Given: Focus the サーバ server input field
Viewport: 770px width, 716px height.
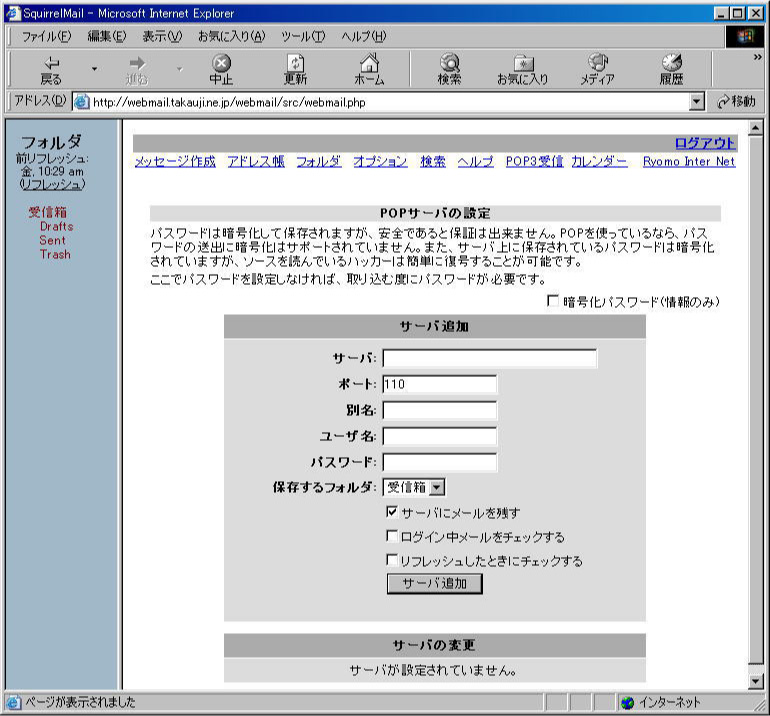Looking at the screenshot, I should point(490,358).
